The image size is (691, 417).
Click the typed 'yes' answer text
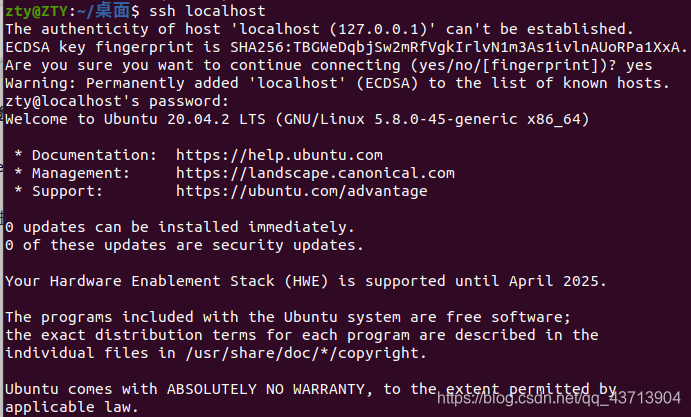pyautogui.click(x=639, y=65)
